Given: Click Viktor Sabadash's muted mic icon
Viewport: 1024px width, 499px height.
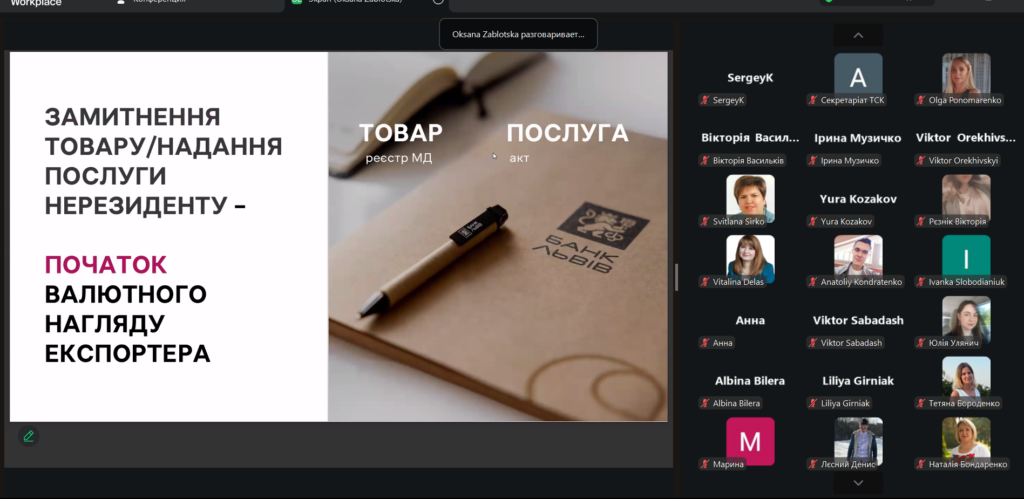Looking at the screenshot, I should point(813,343).
